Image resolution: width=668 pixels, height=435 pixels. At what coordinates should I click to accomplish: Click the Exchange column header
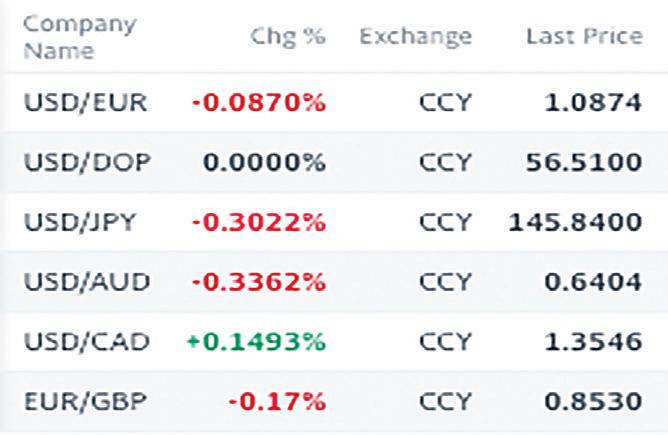coord(416,37)
